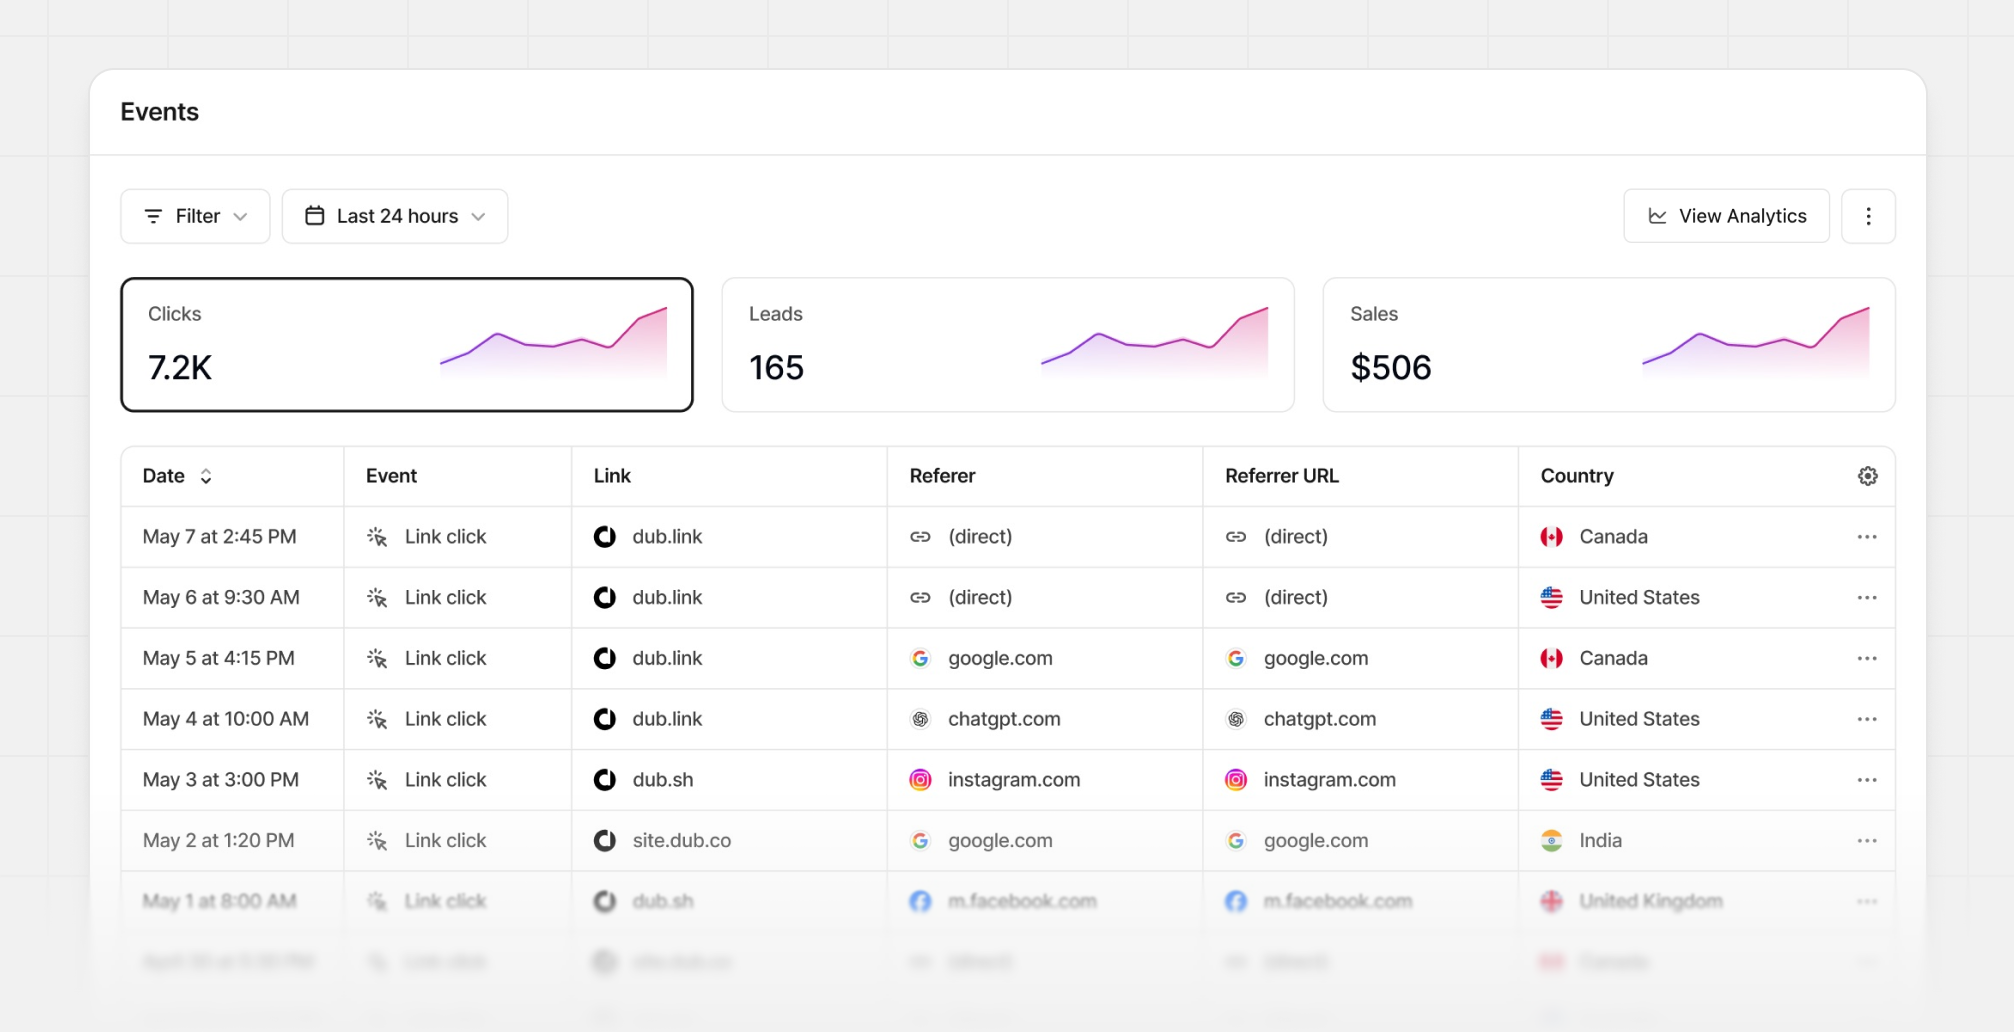
Task: Click the calendar icon in the date picker
Action: (x=315, y=215)
